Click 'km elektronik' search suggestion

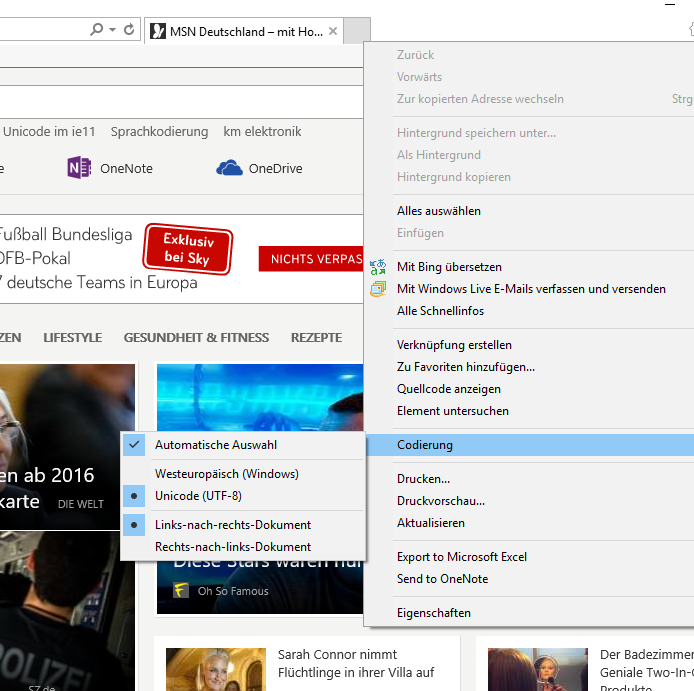coord(262,131)
